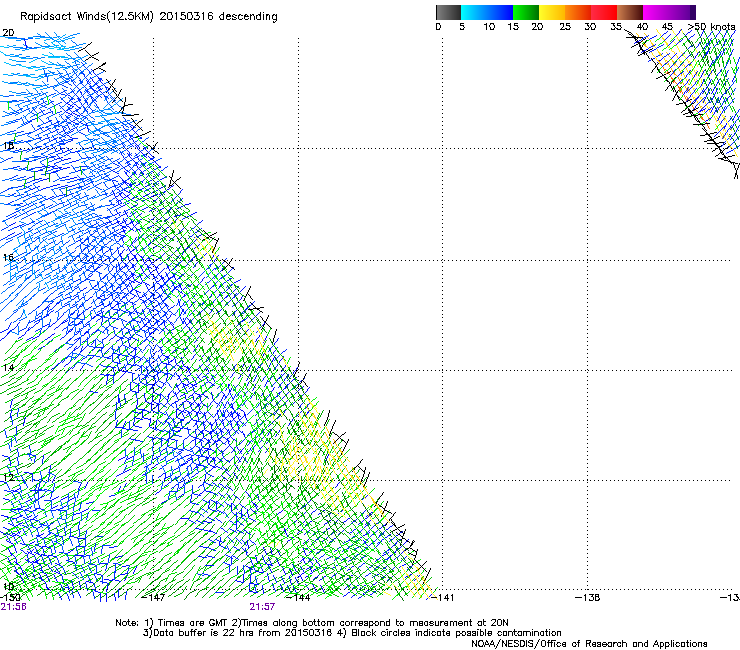Click the latitude label 14

click(x=8, y=367)
